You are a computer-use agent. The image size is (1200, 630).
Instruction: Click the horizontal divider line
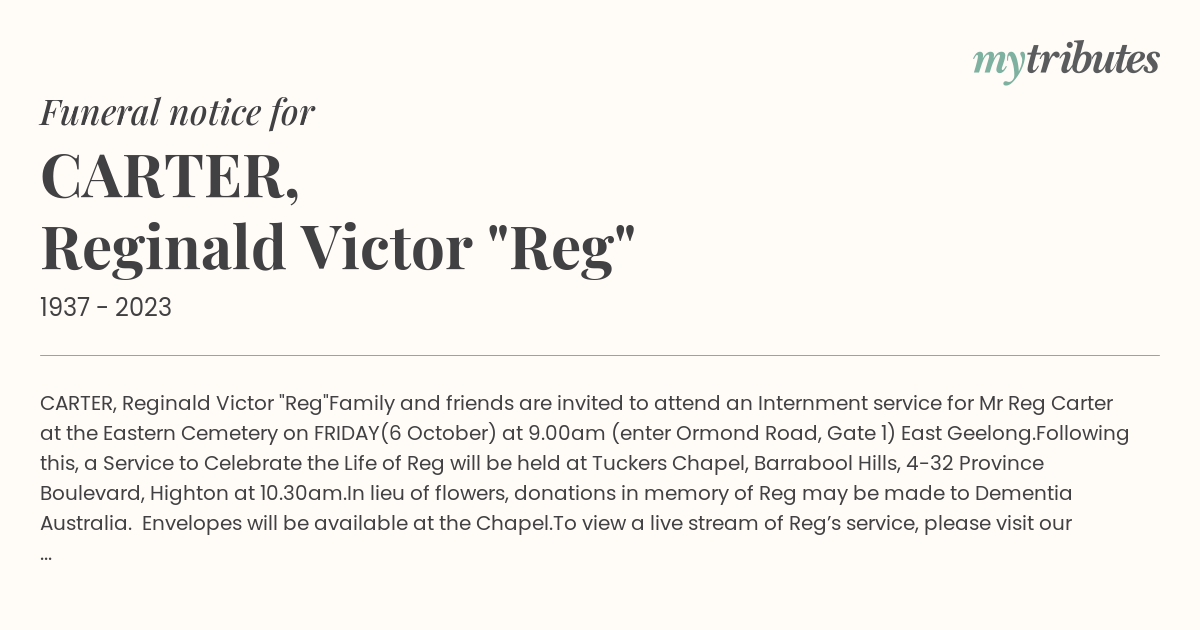(600, 355)
